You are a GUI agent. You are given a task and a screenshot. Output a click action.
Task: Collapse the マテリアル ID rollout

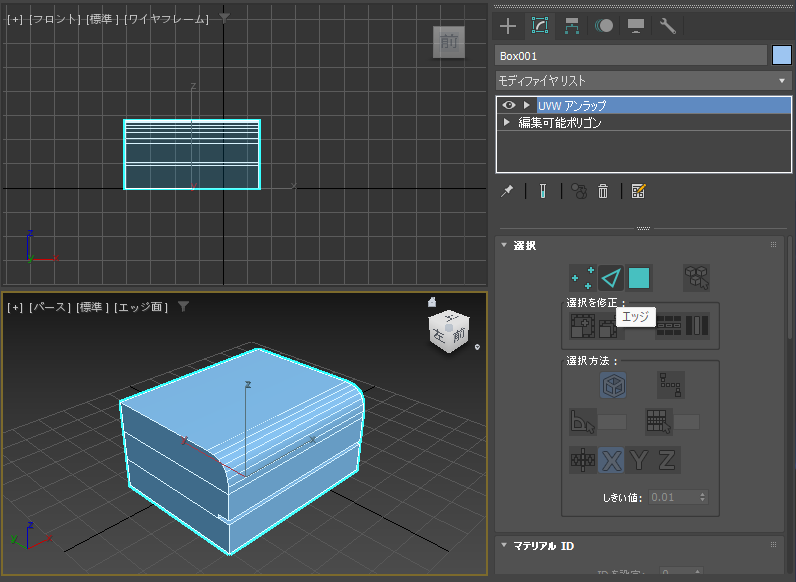pos(504,545)
